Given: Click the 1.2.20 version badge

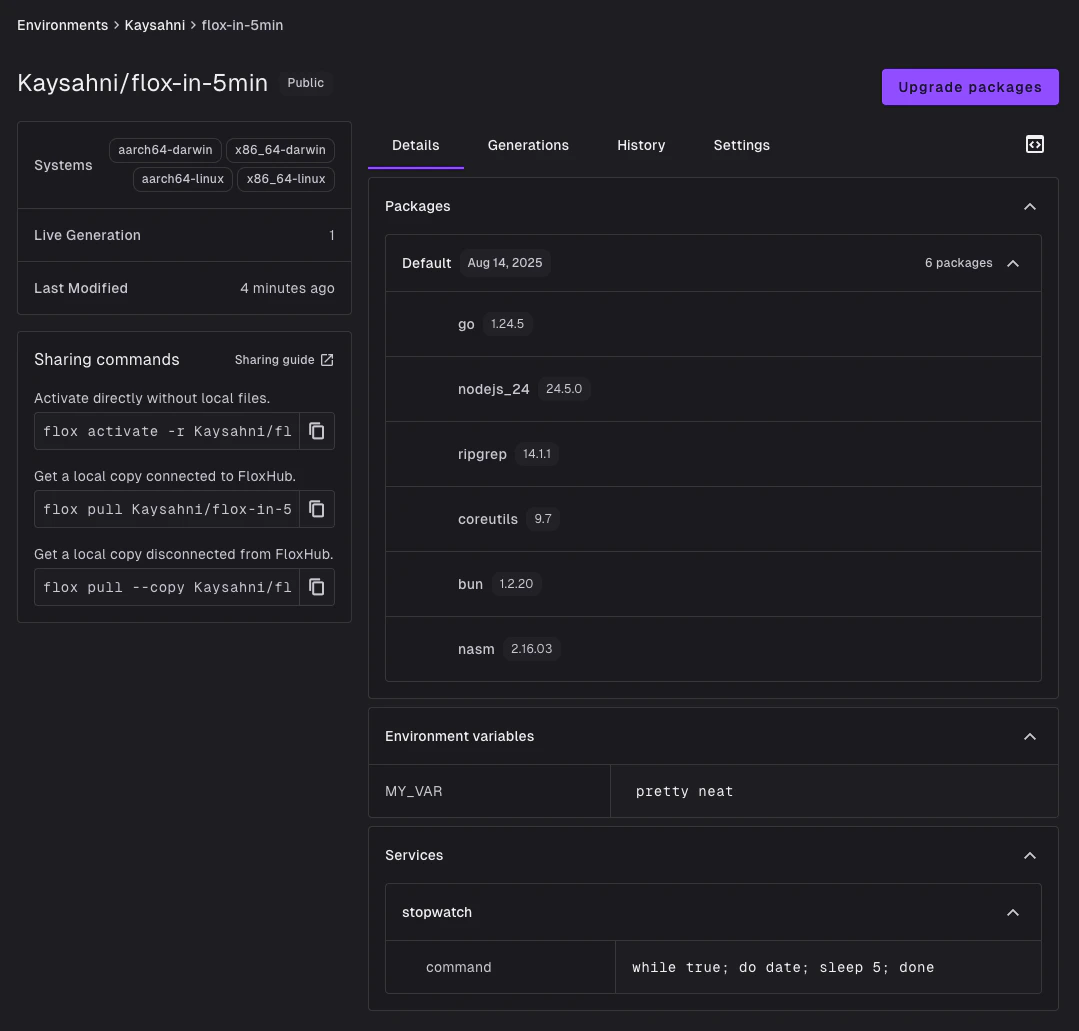Looking at the screenshot, I should click(x=516, y=584).
